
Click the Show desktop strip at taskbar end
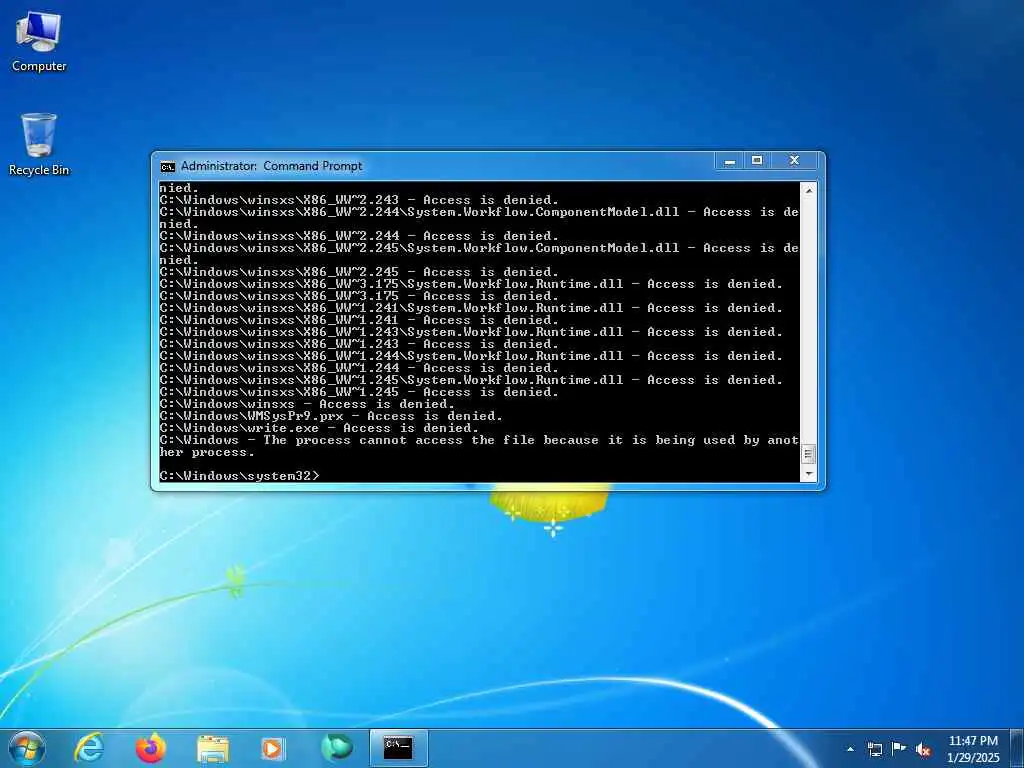point(1017,748)
